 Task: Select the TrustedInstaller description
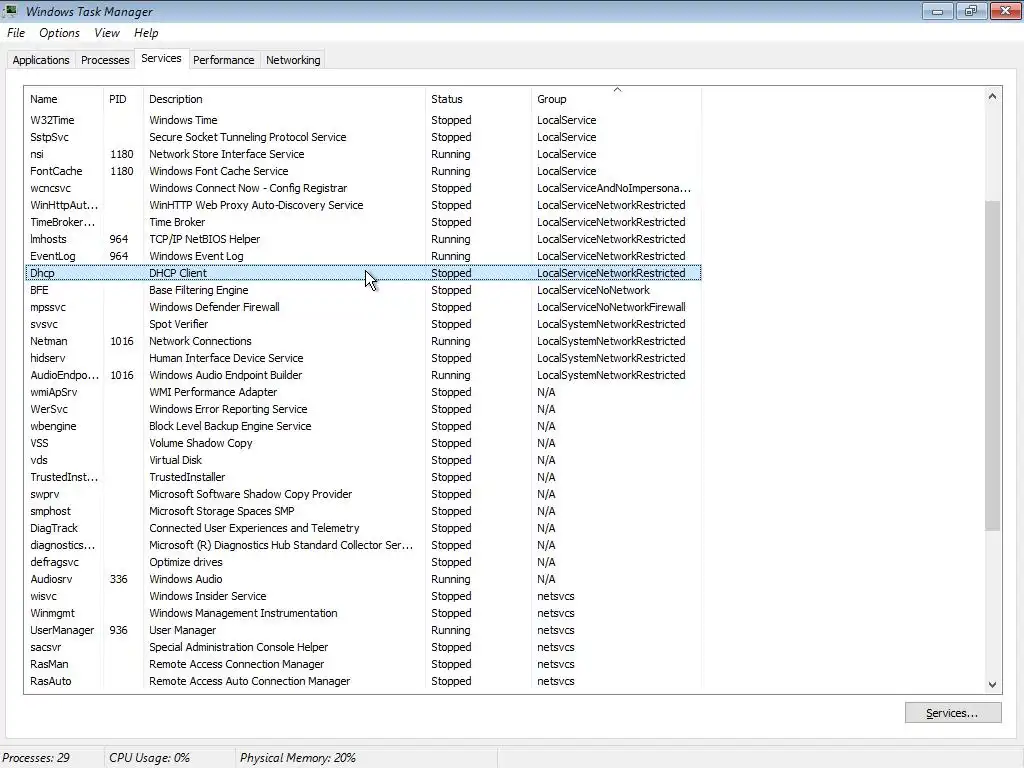point(187,477)
